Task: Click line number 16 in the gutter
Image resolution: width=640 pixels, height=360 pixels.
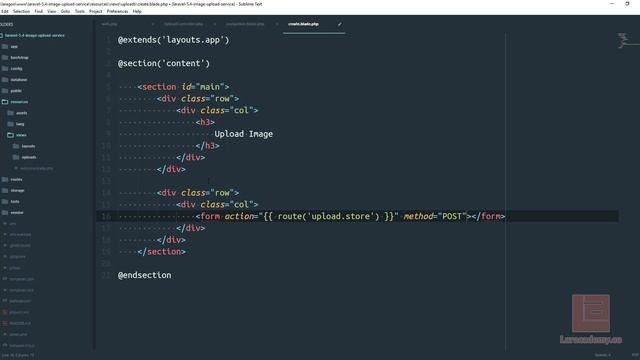Action: click(106, 216)
